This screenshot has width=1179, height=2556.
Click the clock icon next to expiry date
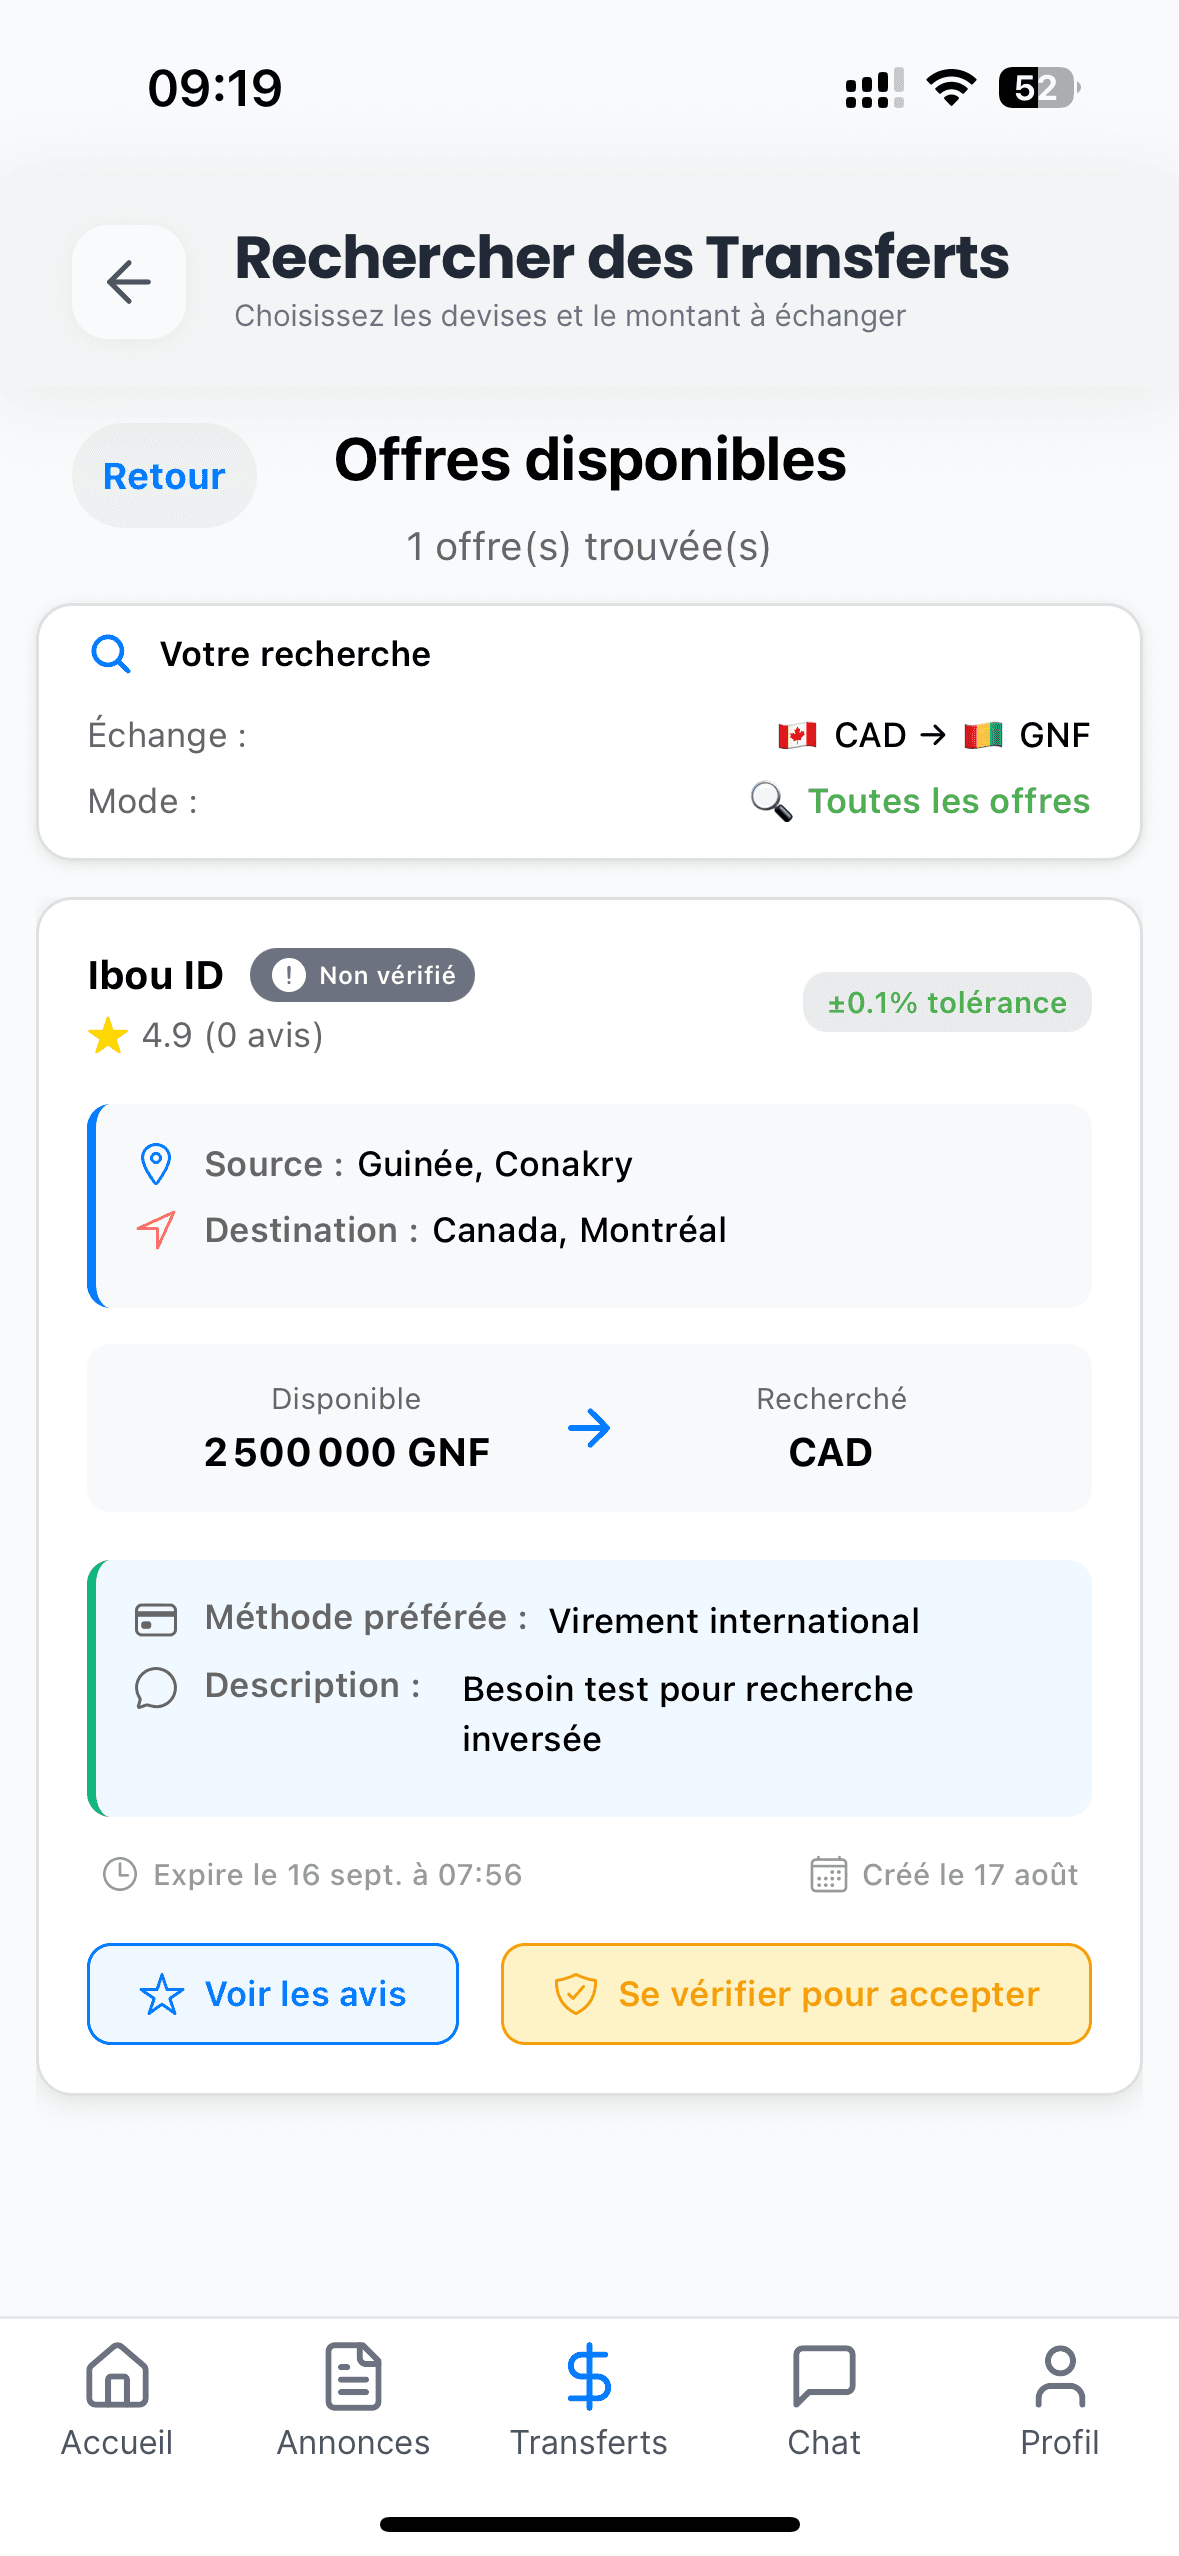click(120, 1874)
